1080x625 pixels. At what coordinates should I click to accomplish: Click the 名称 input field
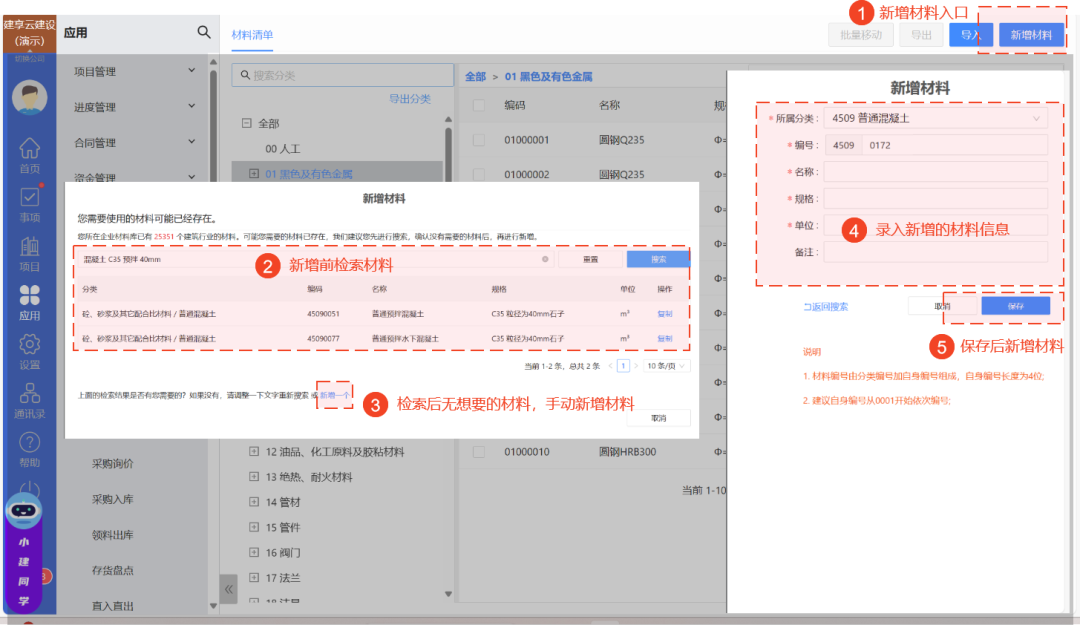pyautogui.click(x=935, y=171)
